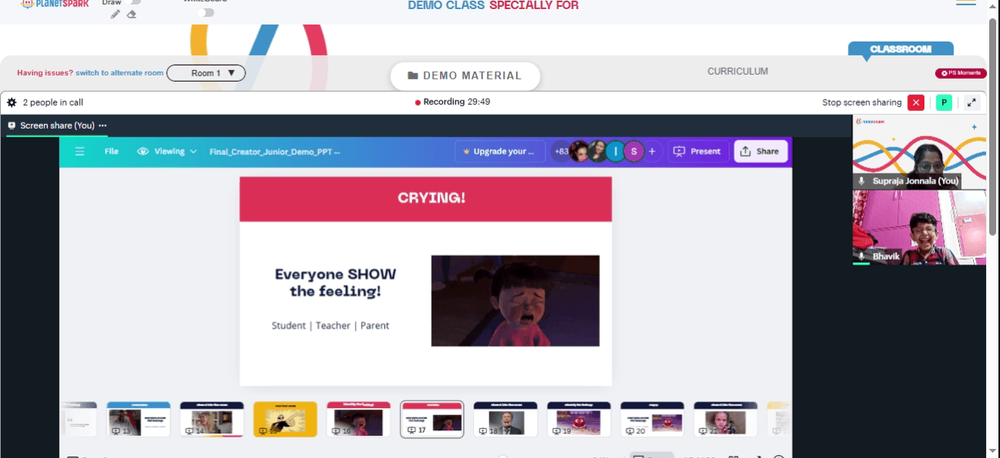The image size is (1000, 458).
Task: Toggle the Draw switch
Action: point(134,2)
